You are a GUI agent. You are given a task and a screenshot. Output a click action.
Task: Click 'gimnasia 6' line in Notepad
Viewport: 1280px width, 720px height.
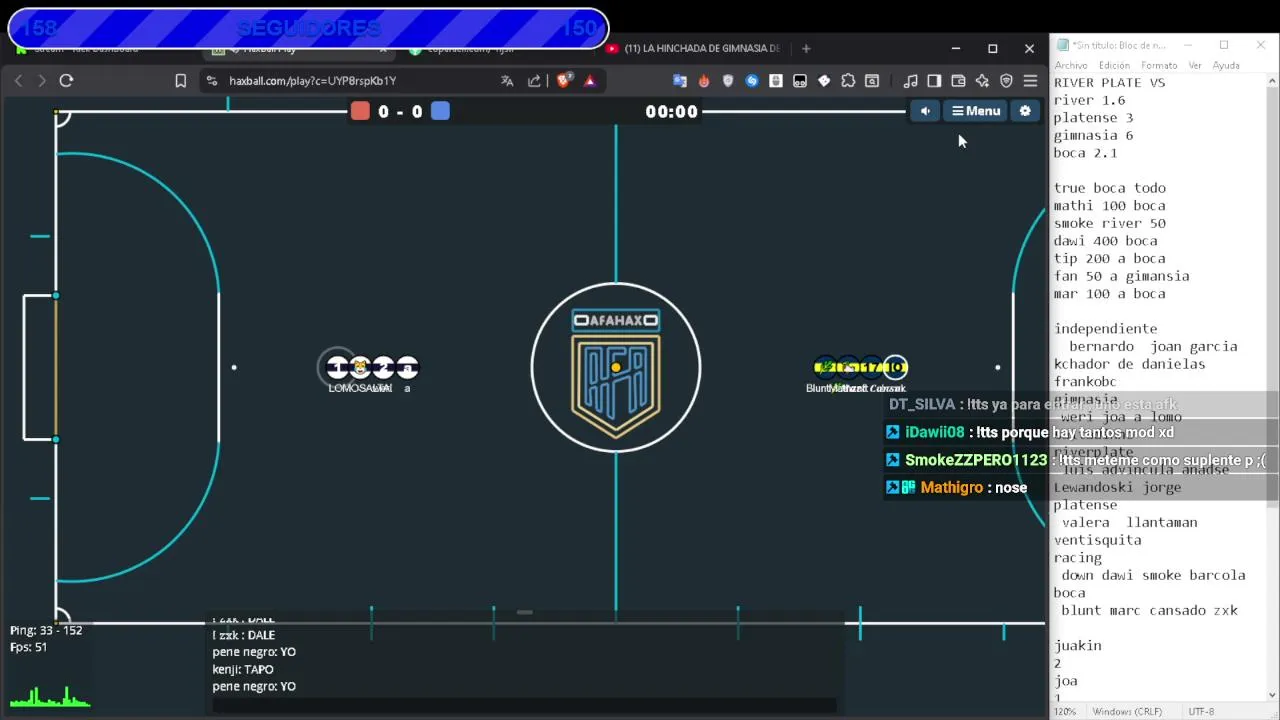[1093, 135]
